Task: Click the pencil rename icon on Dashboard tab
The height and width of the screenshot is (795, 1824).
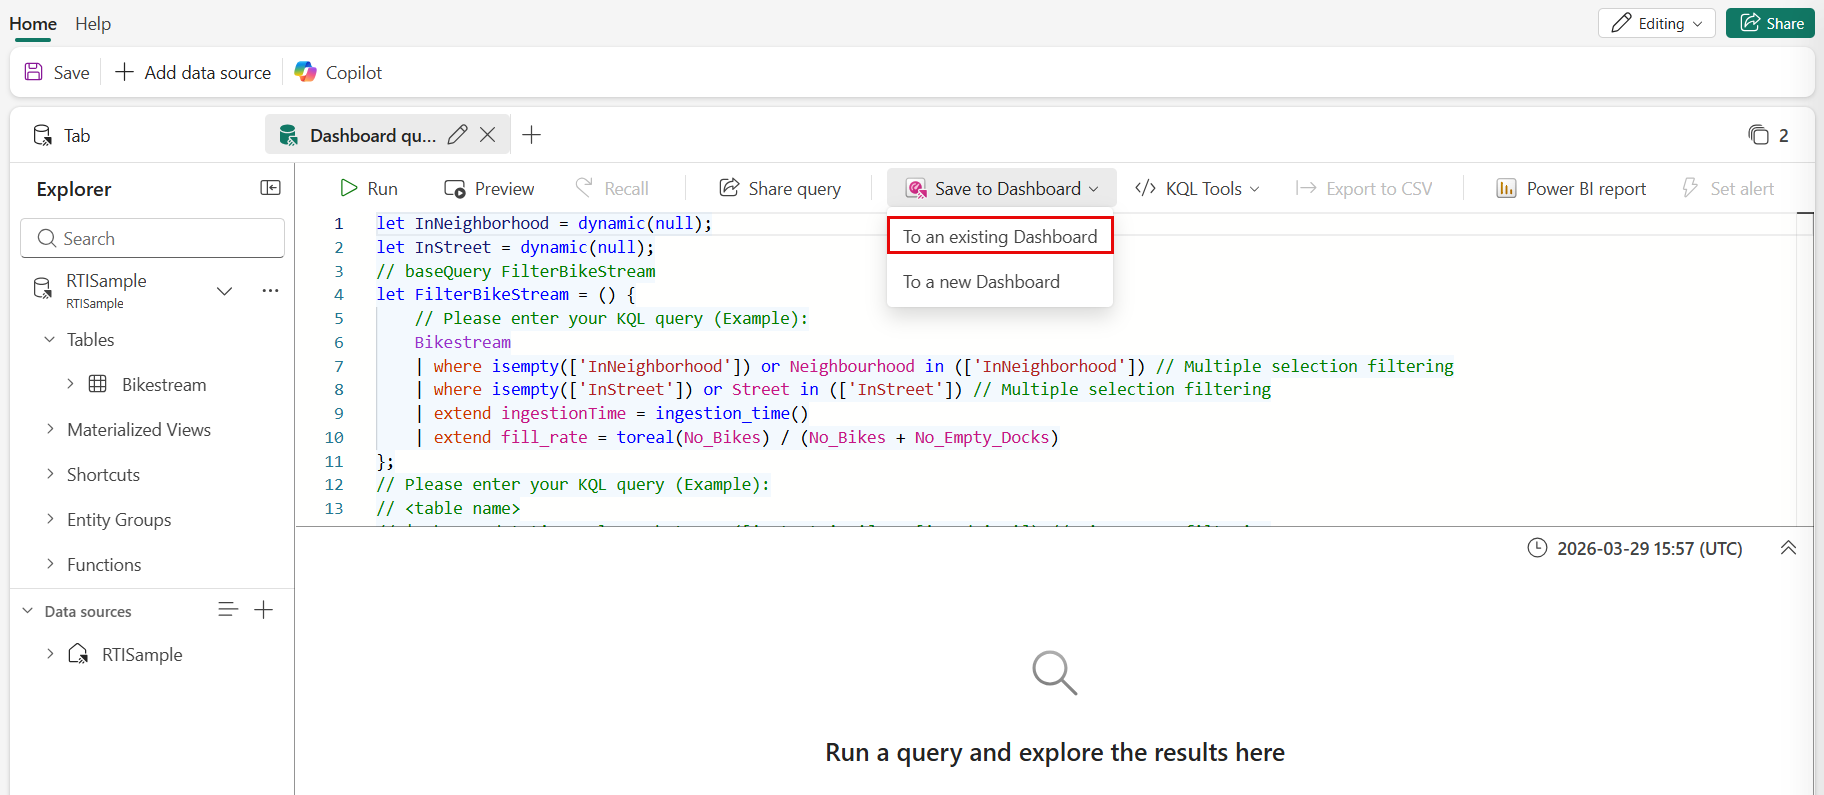Action: [457, 135]
